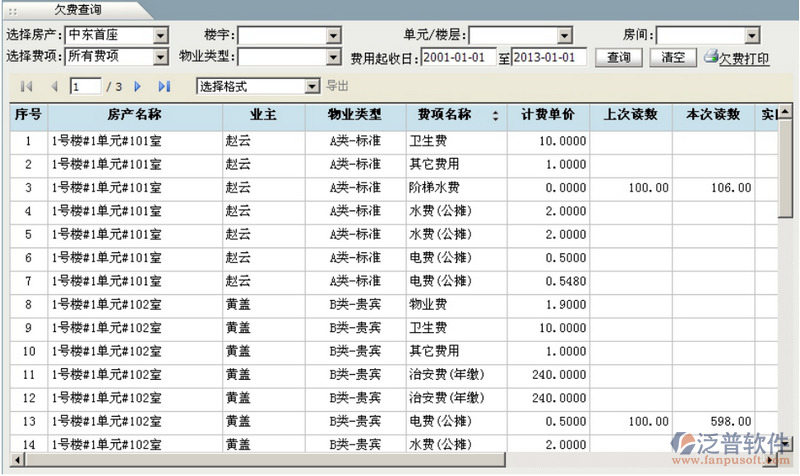Expand the 单元/楼层 dropdown

564,36
